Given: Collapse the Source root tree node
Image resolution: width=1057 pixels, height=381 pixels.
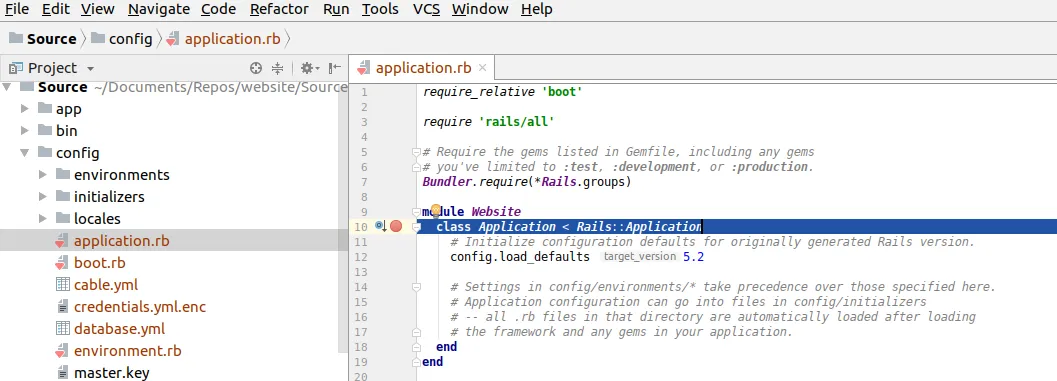Looking at the screenshot, I should pyautogui.click(x=7, y=87).
